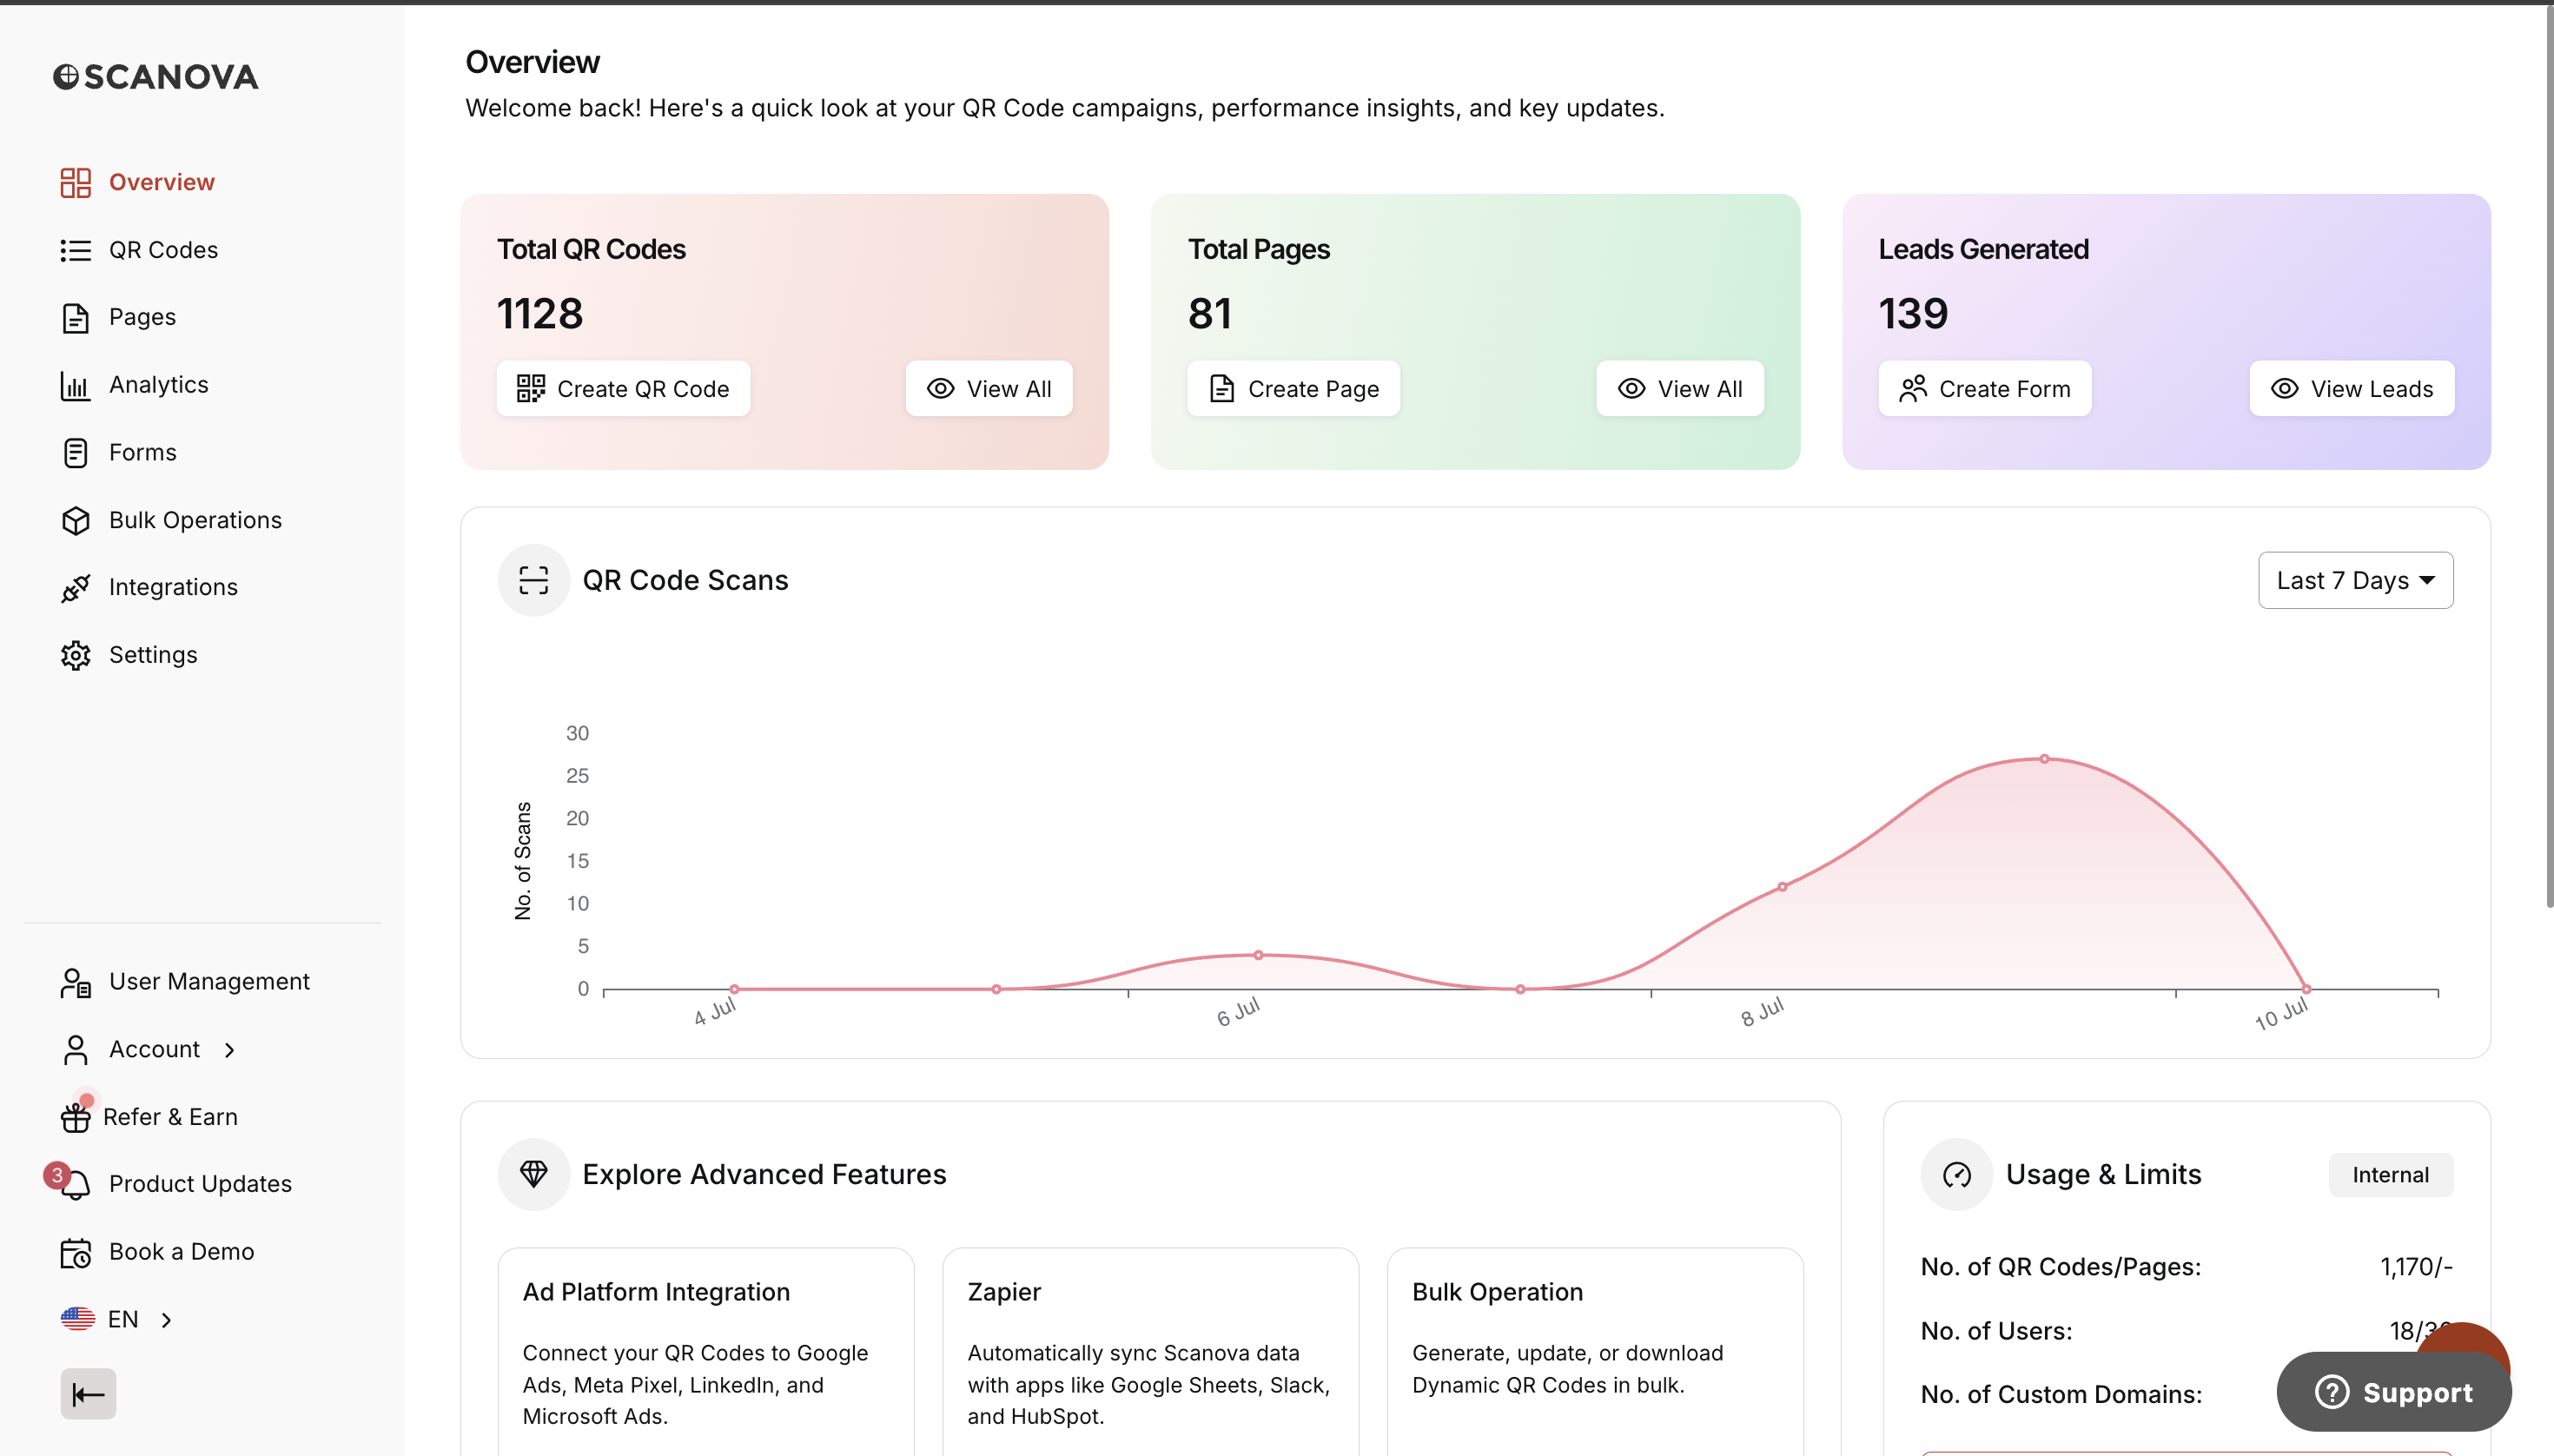This screenshot has height=1456, width=2554.
Task: Open the Settings gear icon
Action: (x=76, y=655)
